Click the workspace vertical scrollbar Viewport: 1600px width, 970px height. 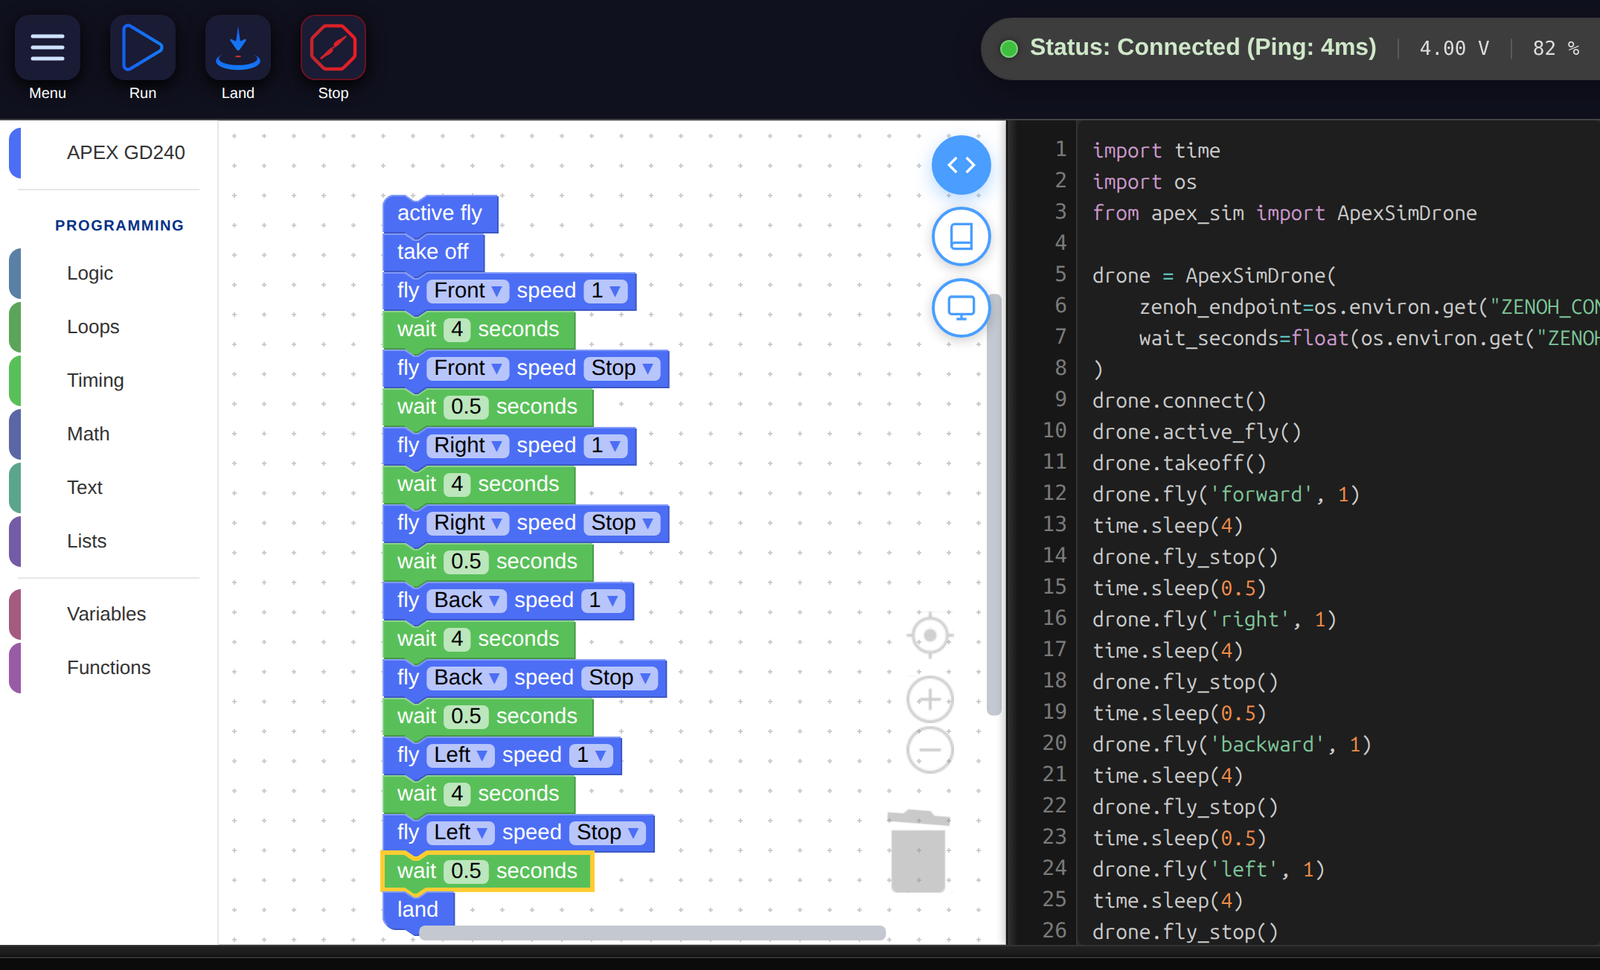click(994, 505)
